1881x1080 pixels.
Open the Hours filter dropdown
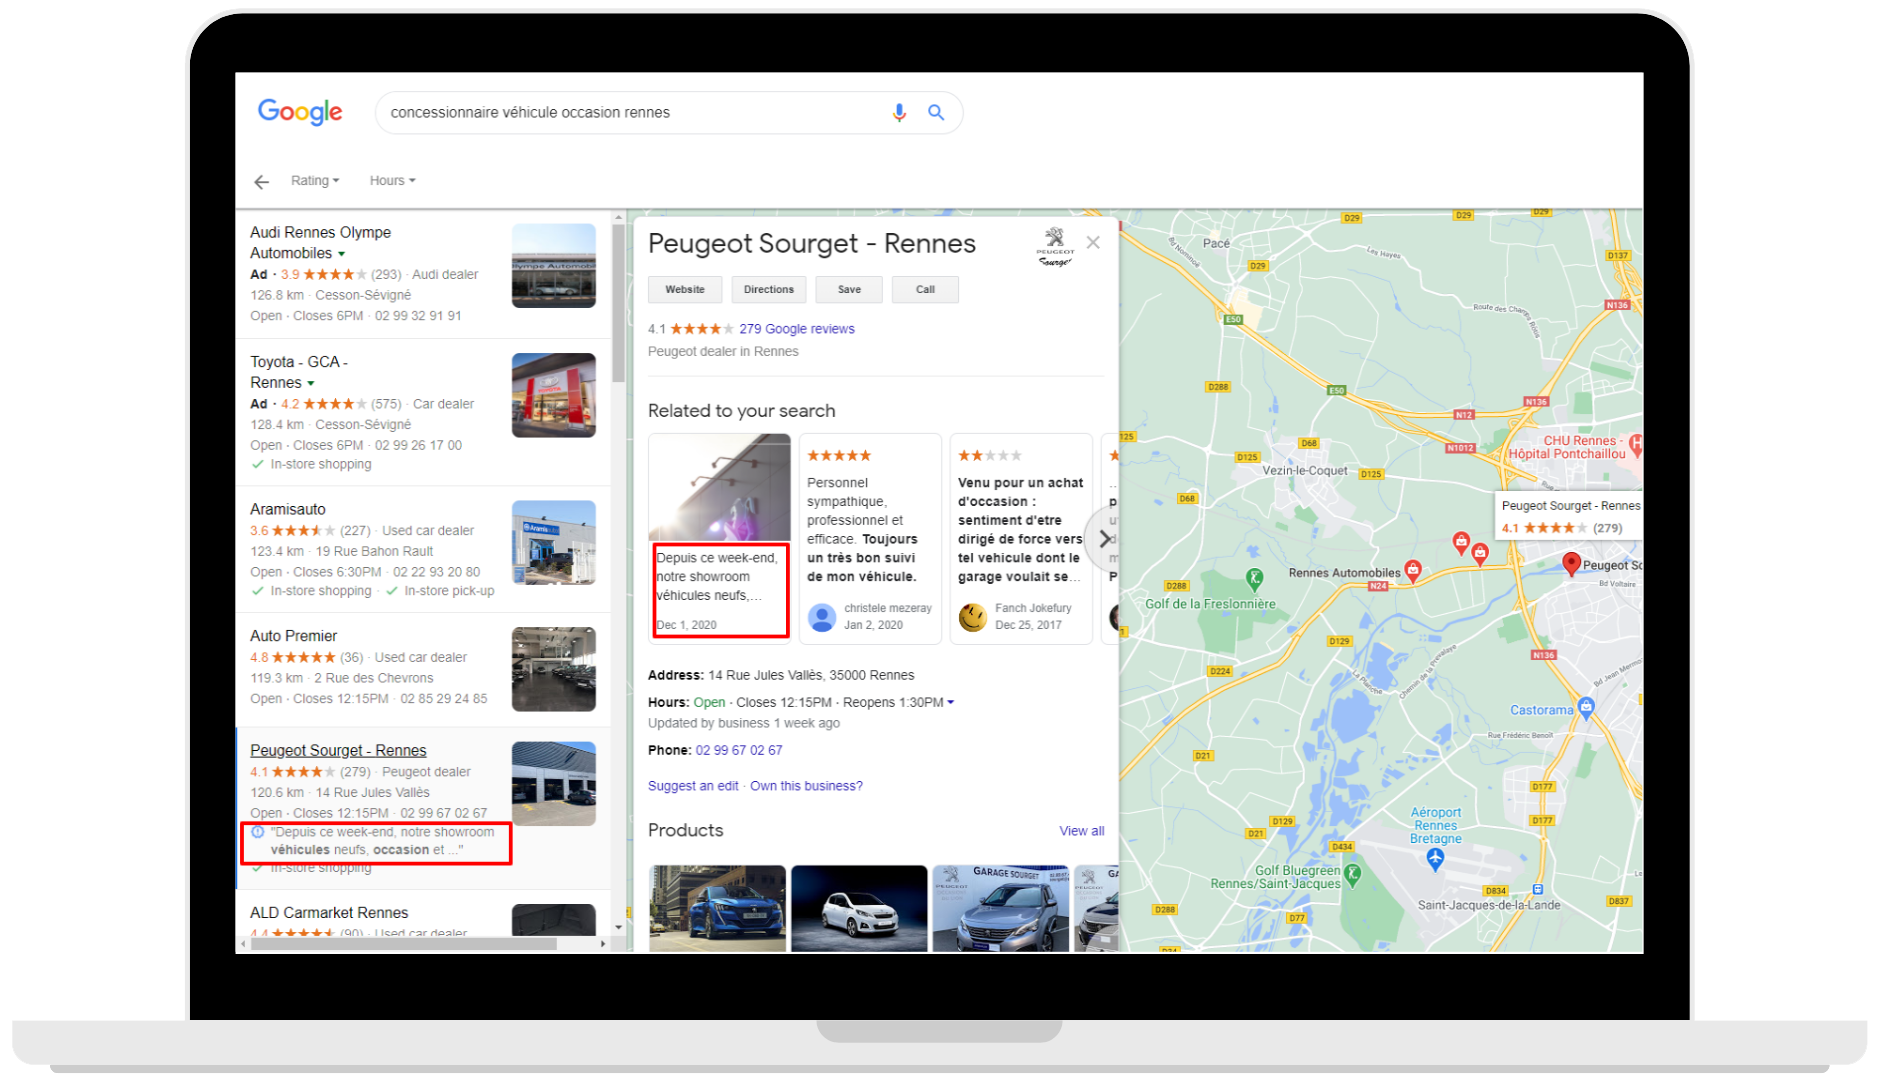(x=391, y=180)
